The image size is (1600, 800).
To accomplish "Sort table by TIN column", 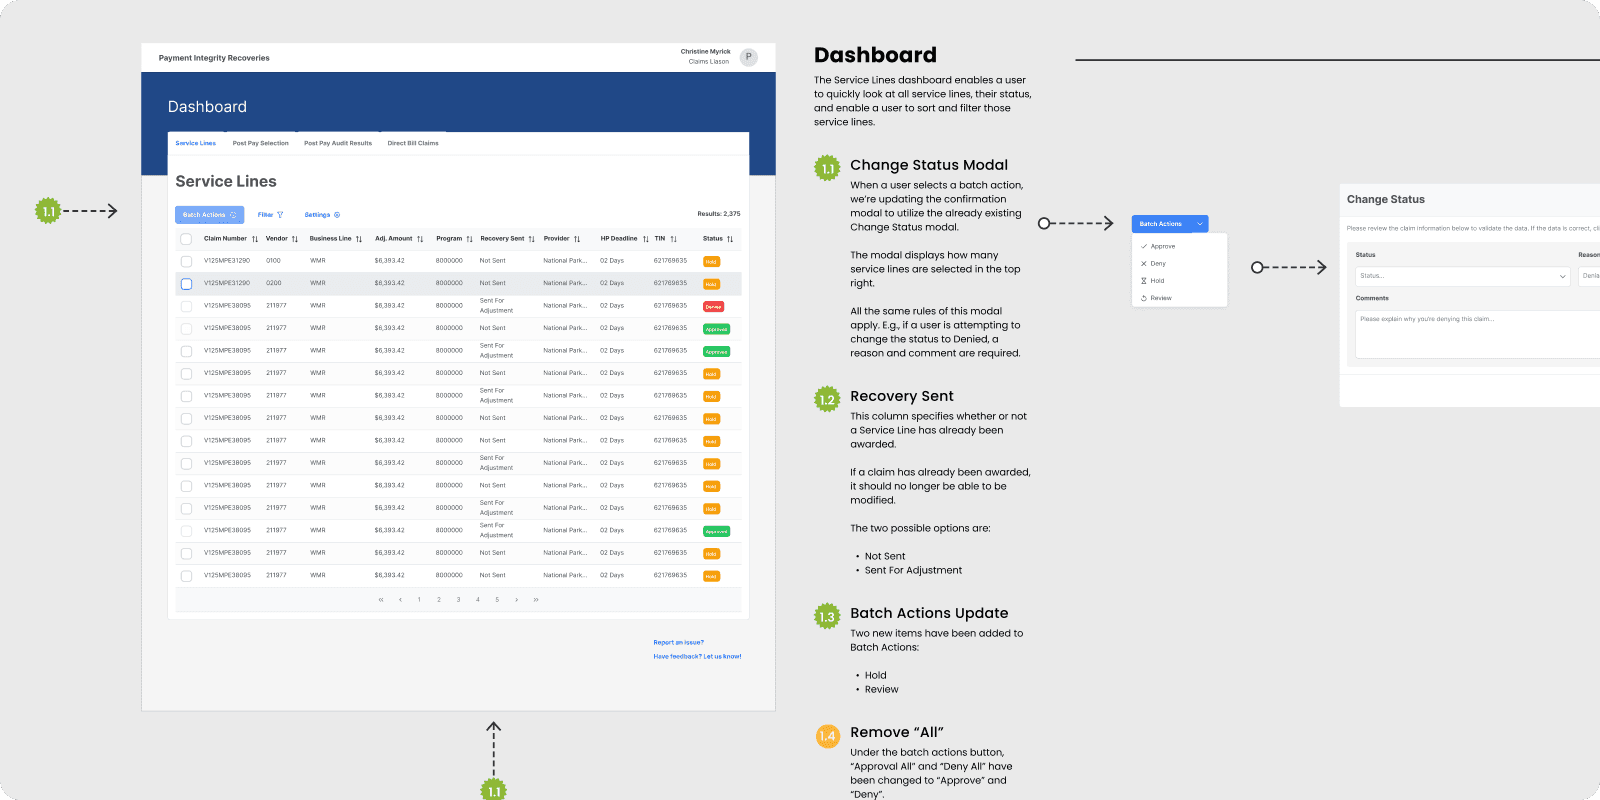I will pos(673,239).
